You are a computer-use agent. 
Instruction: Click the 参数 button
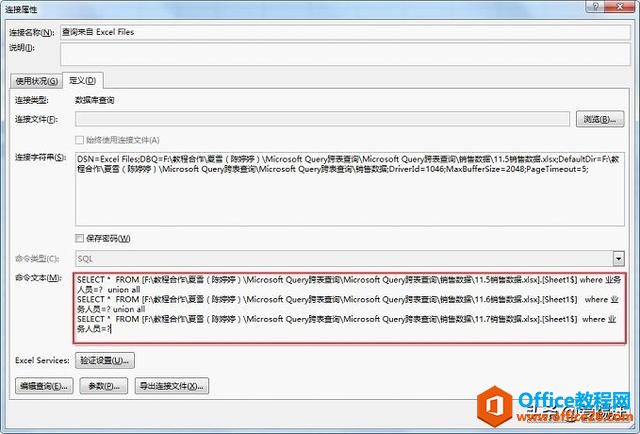(x=105, y=385)
